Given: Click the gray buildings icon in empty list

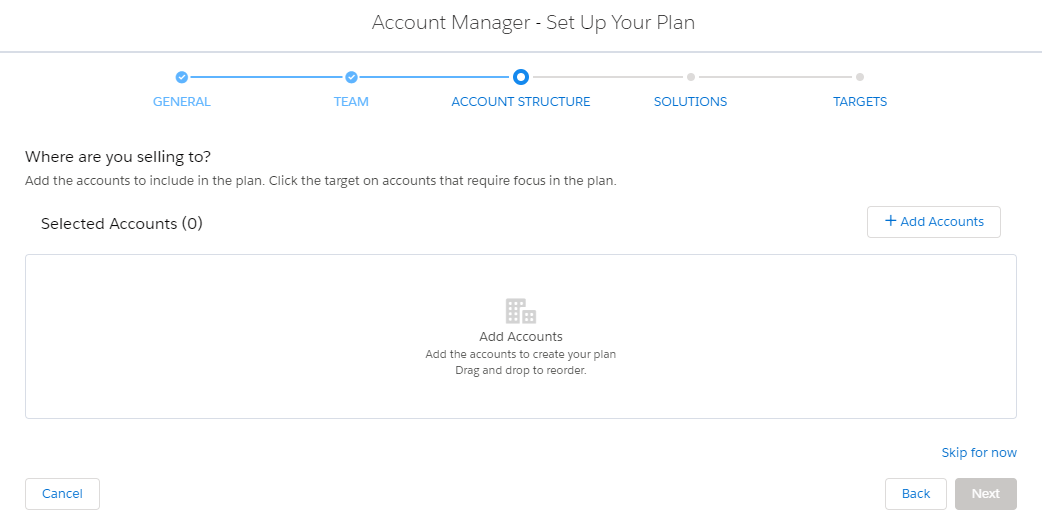Looking at the screenshot, I should click(x=521, y=311).
